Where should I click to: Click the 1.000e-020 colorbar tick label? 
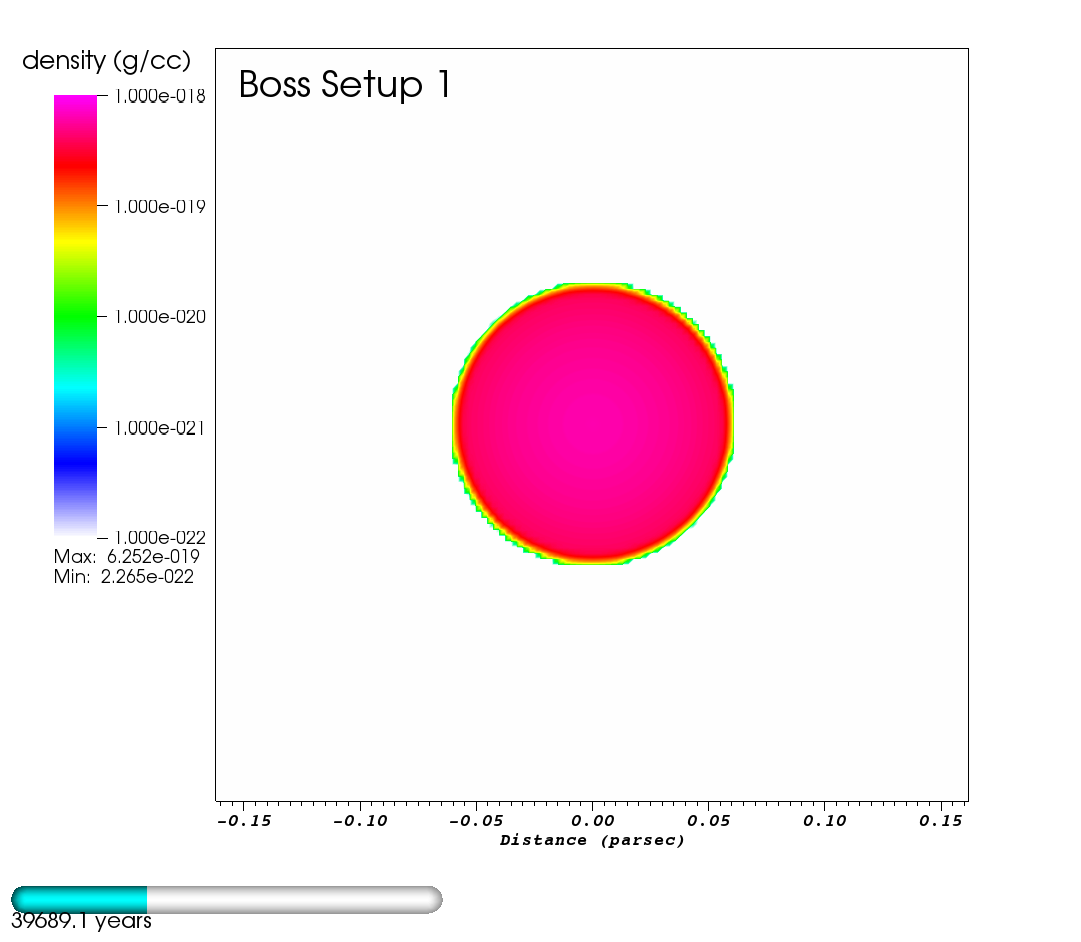tap(159, 317)
